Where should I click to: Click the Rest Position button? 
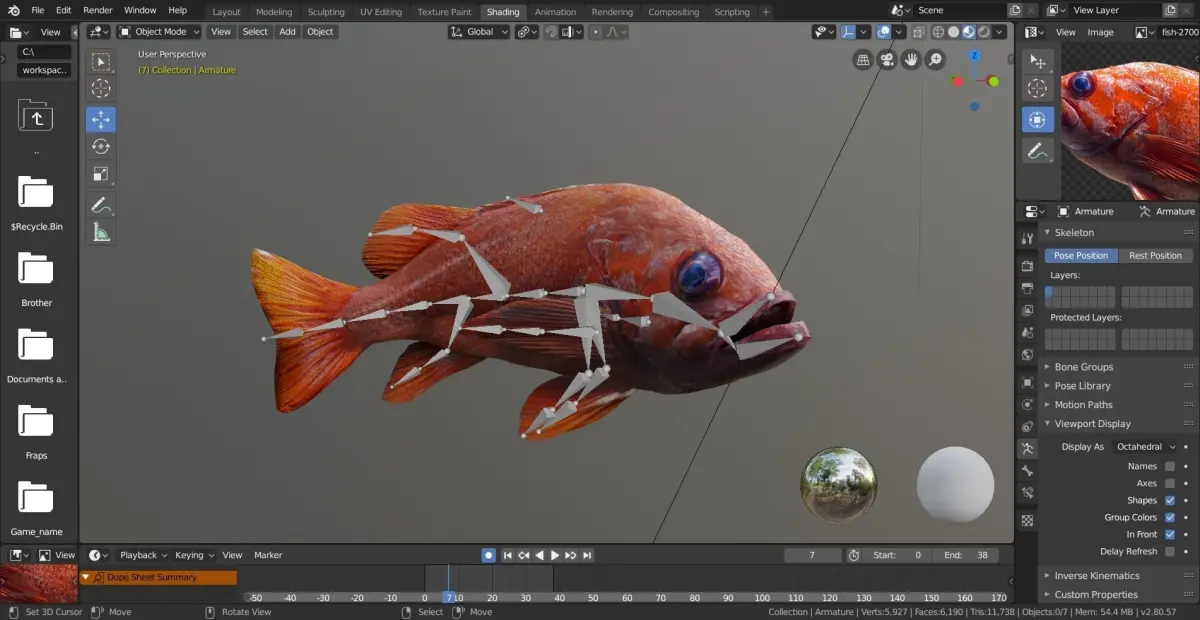coord(1156,255)
